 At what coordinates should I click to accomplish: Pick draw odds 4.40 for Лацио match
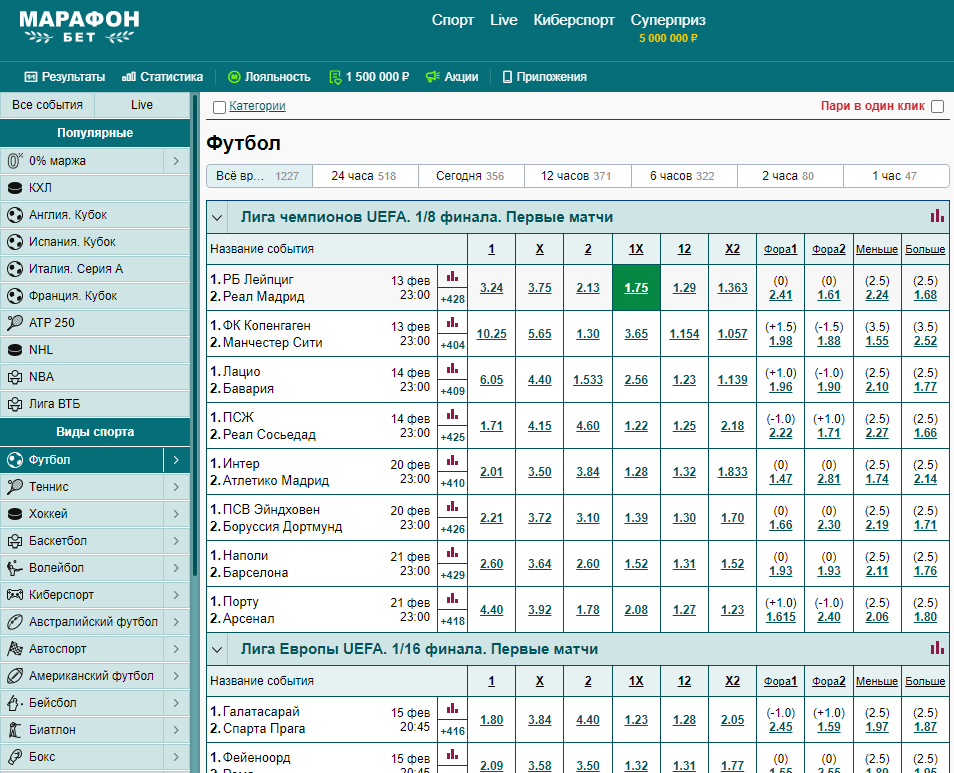pyautogui.click(x=540, y=380)
